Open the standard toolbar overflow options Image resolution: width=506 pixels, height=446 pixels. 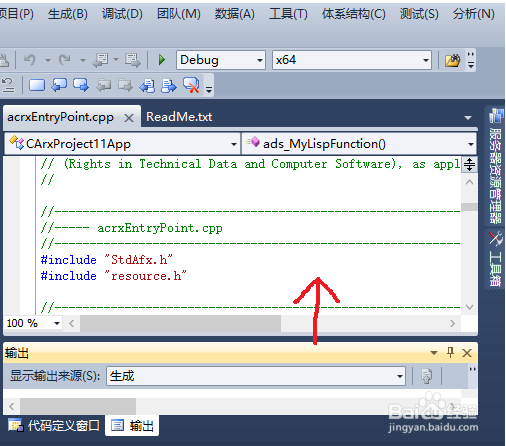click(x=471, y=60)
